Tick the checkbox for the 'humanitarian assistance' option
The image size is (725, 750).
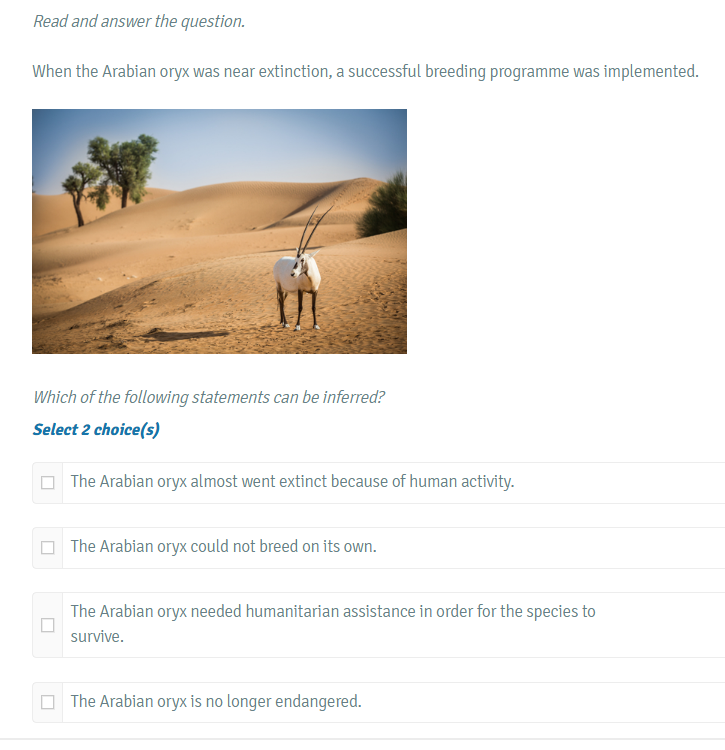47,625
